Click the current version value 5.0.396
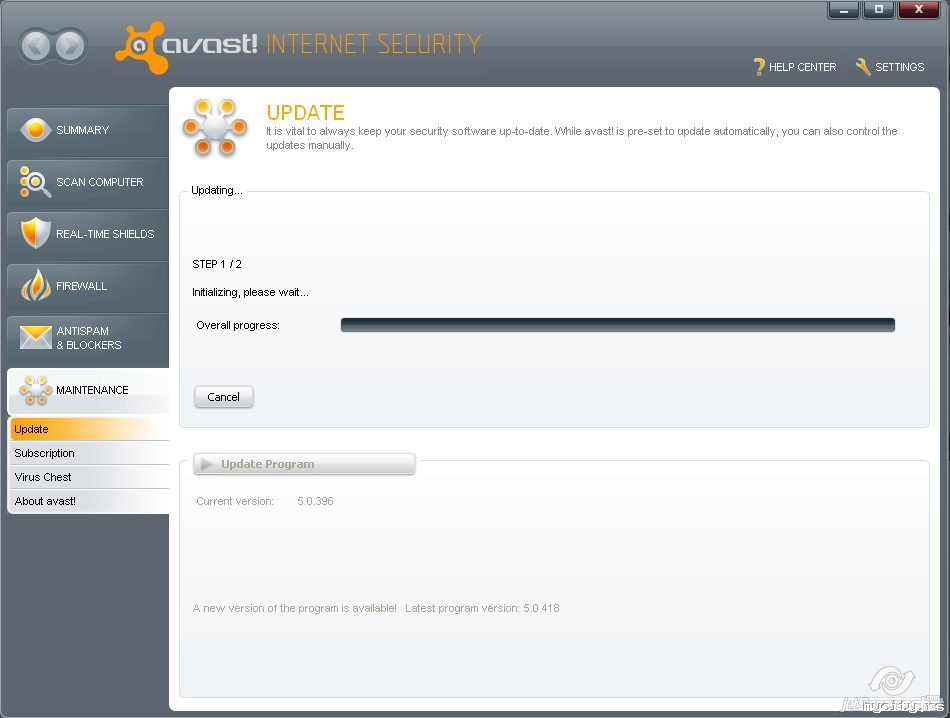Image resolution: width=950 pixels, height=718 pixels. click(315, 501)
